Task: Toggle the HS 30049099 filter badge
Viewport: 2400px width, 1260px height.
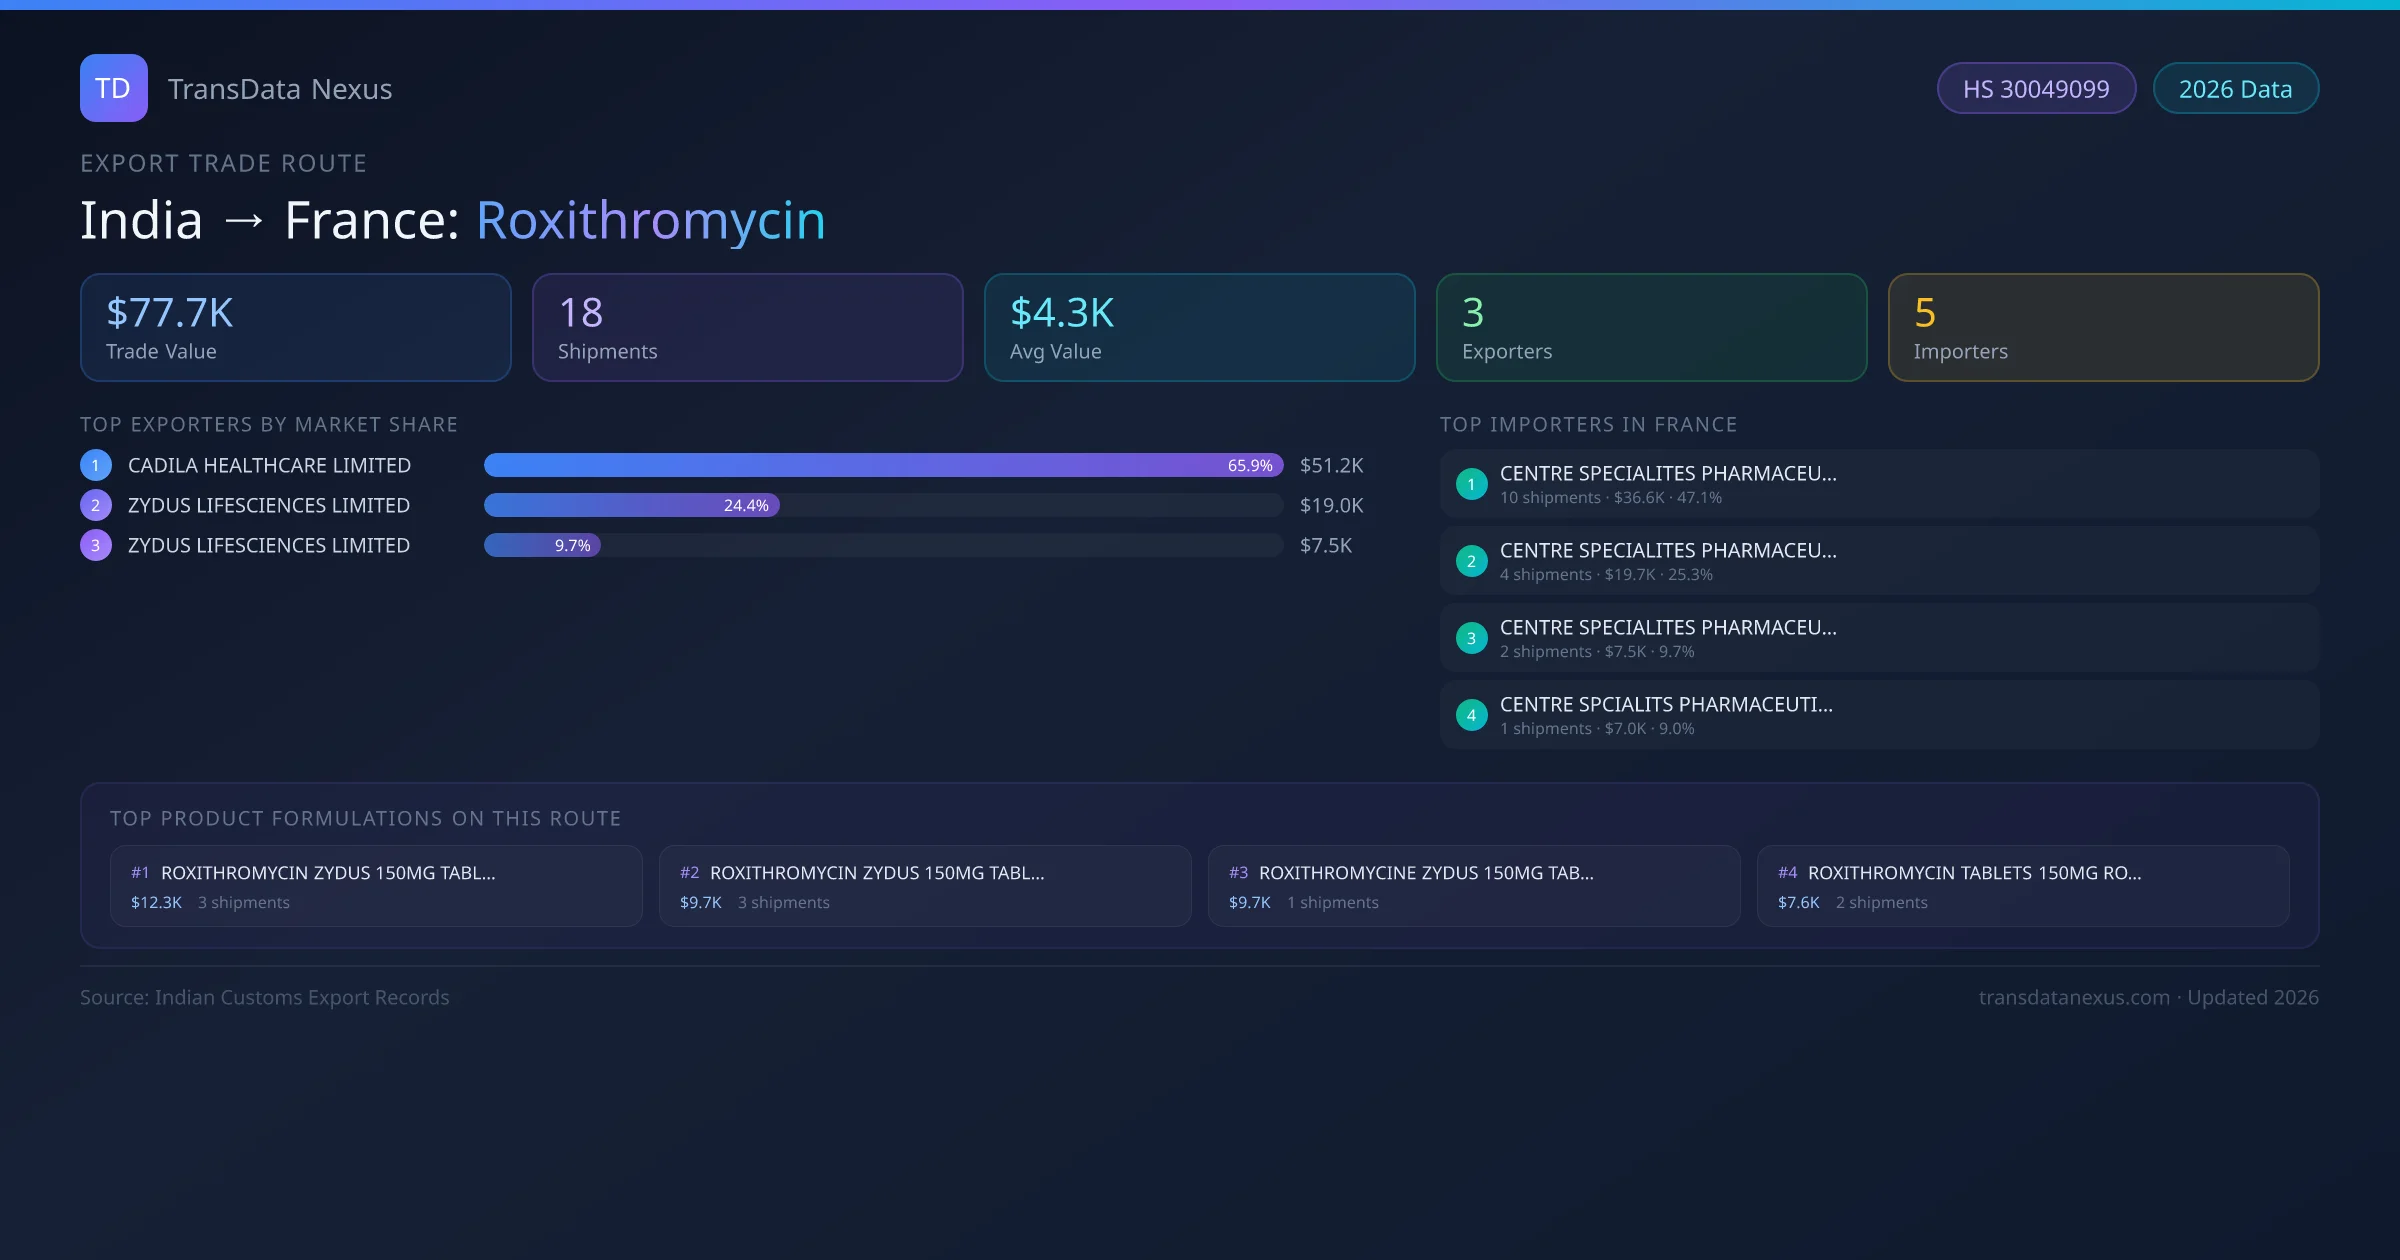Action: coord(2036,88)
